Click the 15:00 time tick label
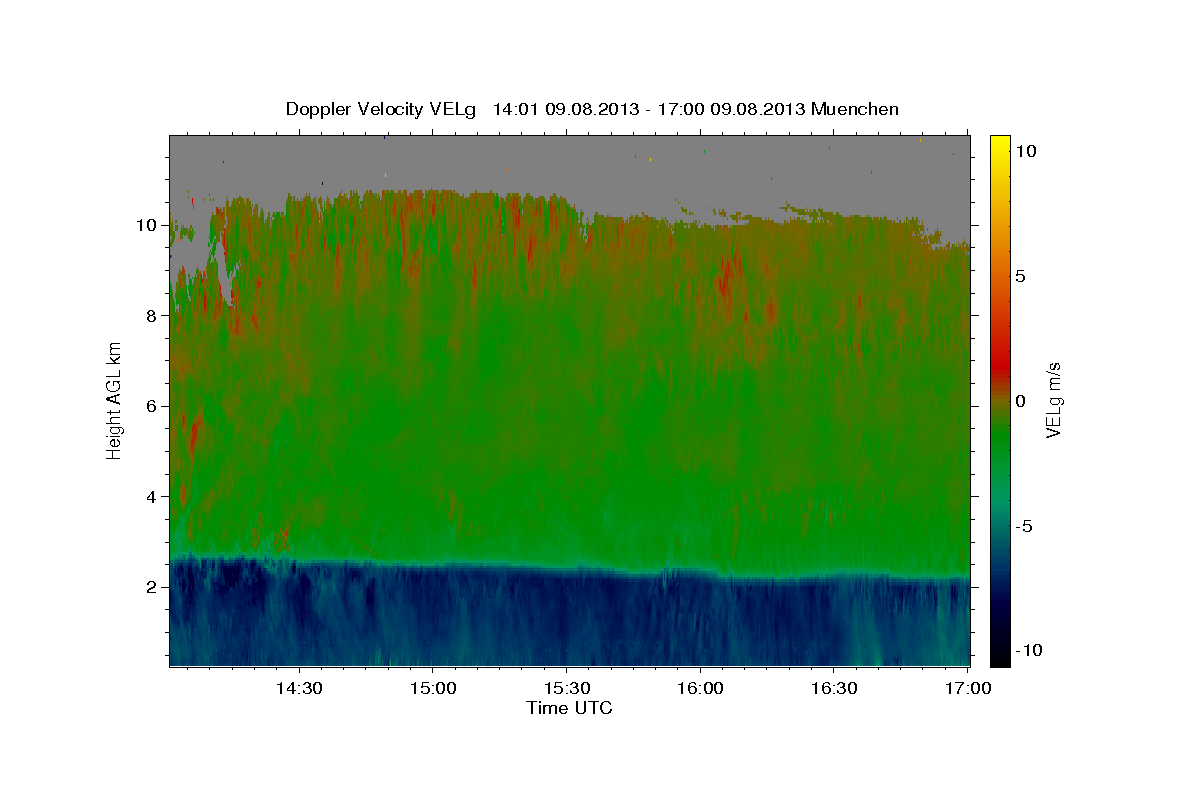Screen dimensions: 1200x800 point(432,688)
